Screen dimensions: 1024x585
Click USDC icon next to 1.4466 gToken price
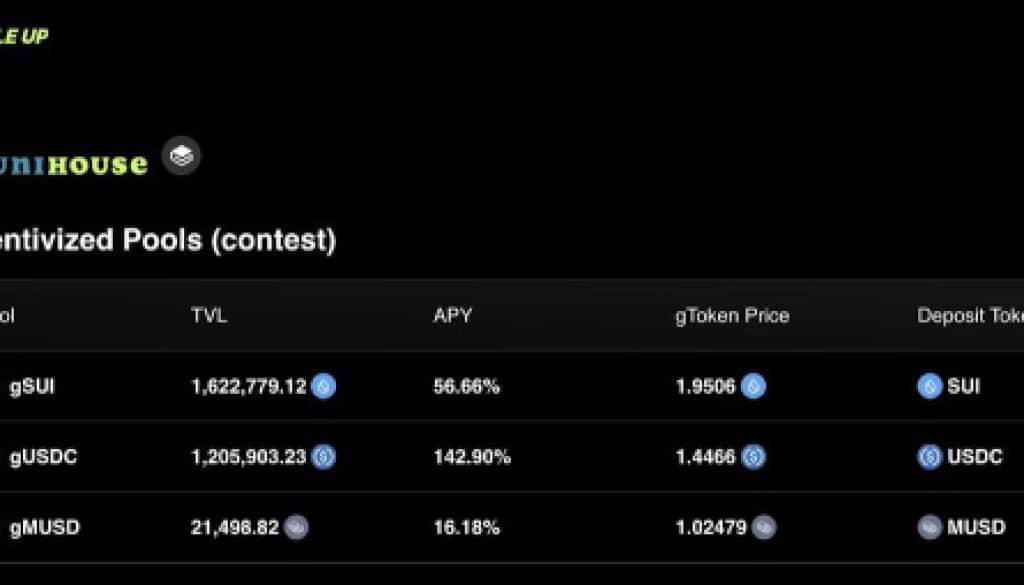tap(753, 457)
